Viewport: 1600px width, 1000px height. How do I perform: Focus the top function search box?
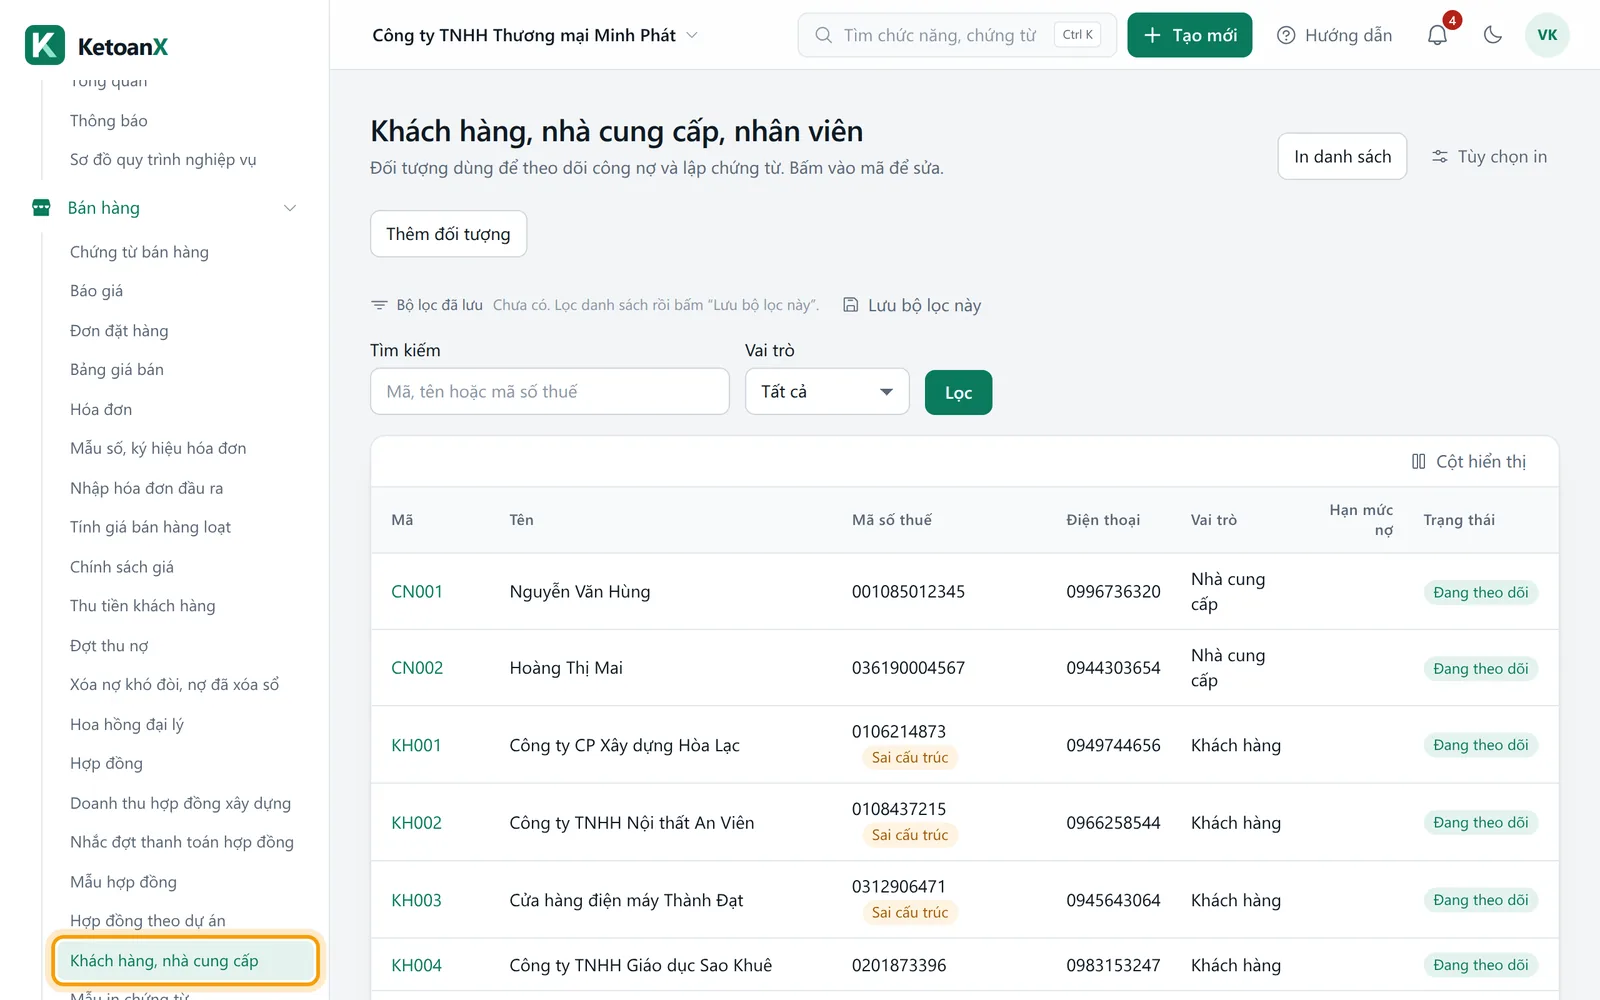[x=957, y=35]
